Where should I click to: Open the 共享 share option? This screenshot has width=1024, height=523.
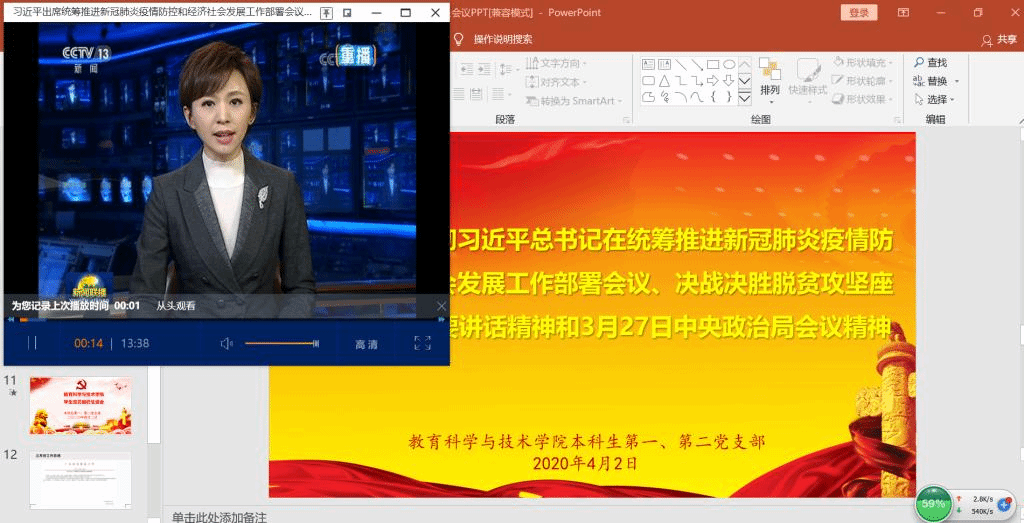pyautogui.click(x=999, y=39)
